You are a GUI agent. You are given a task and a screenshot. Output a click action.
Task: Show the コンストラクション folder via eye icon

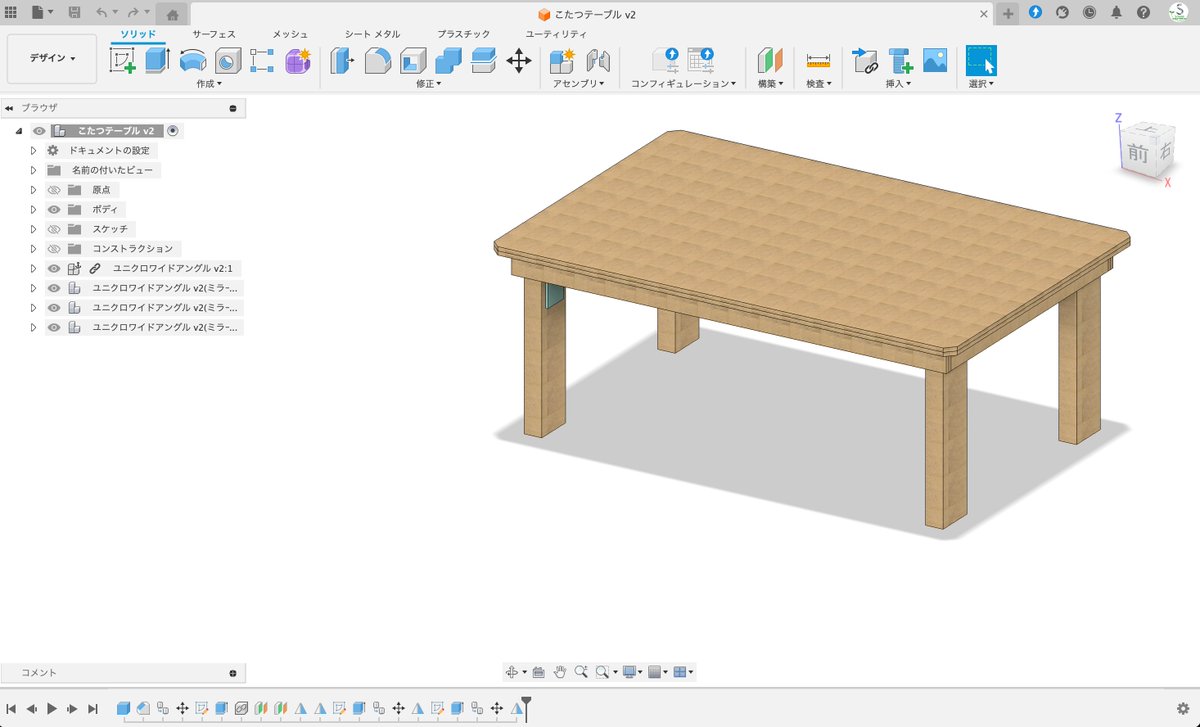click(x=55, y=249)
